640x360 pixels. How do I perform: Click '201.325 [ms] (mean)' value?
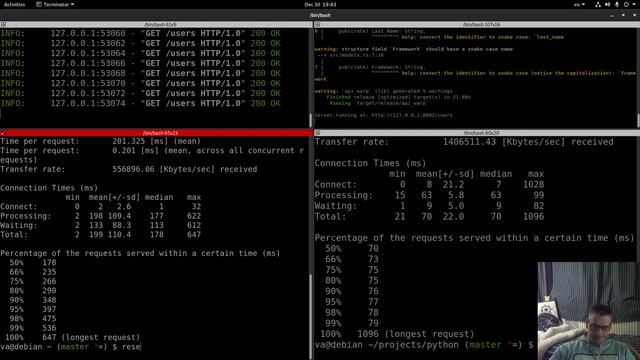[x=156, y=141]
